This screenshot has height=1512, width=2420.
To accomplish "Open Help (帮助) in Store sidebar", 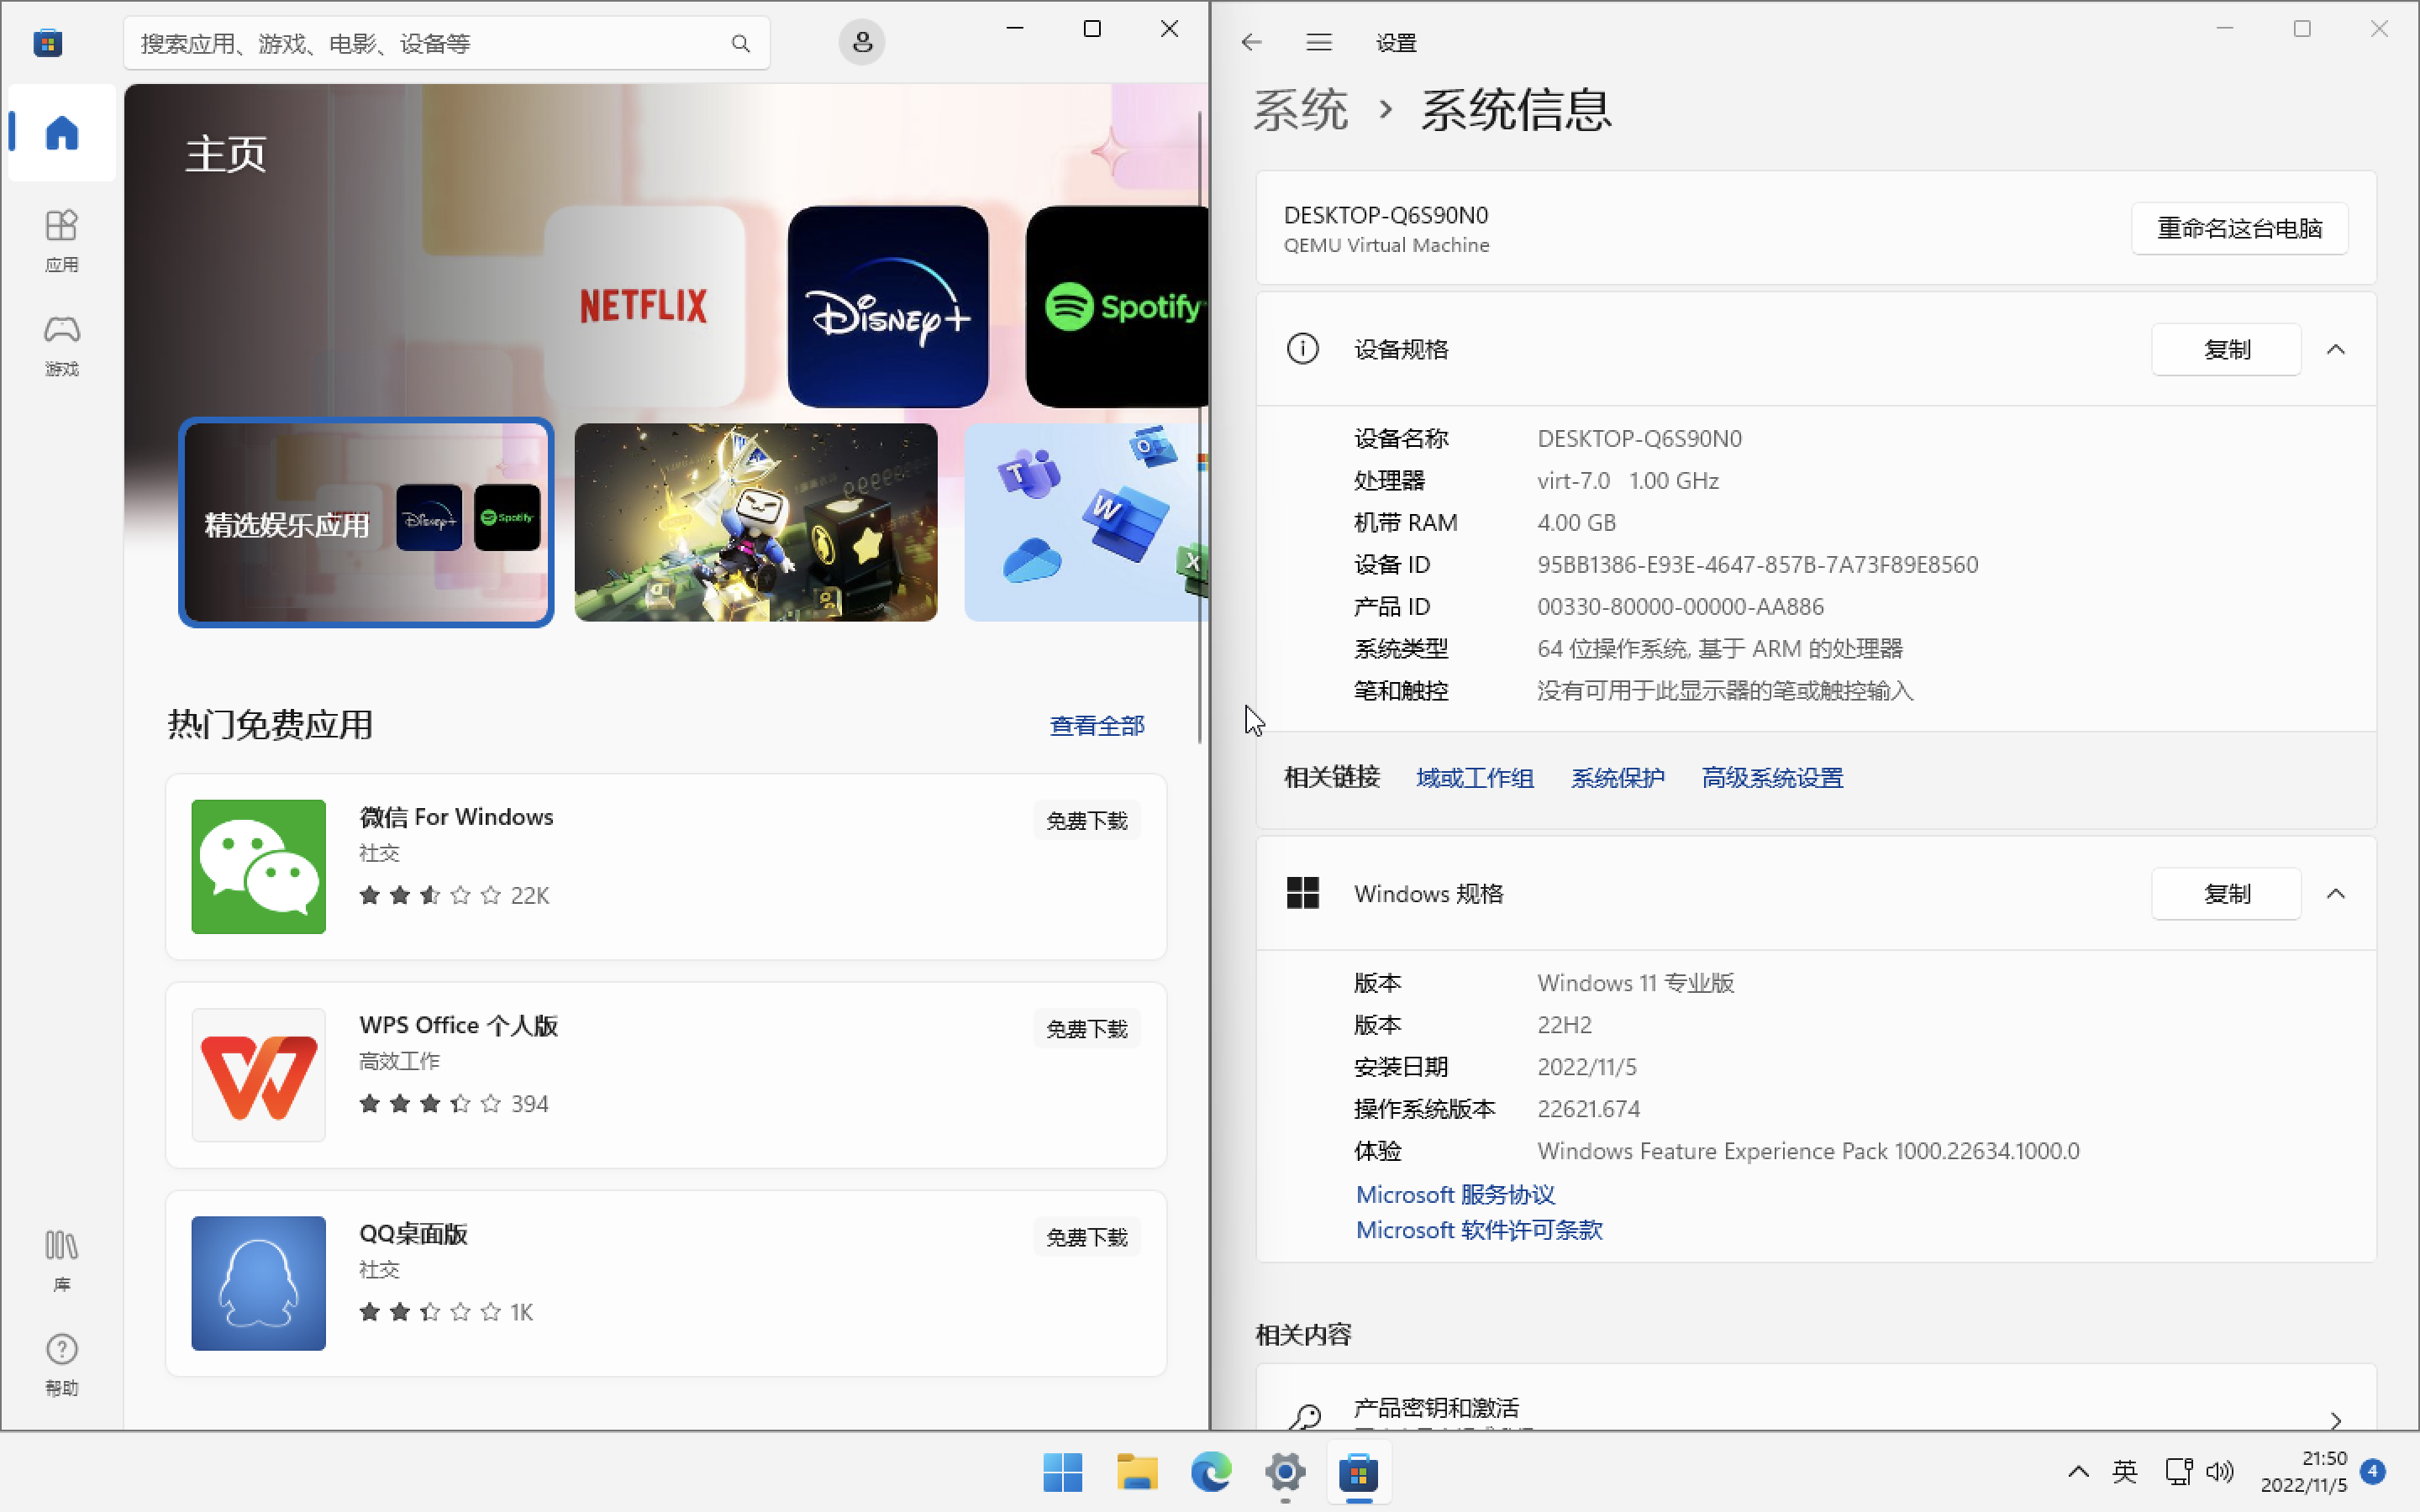I will [61, 1365].
